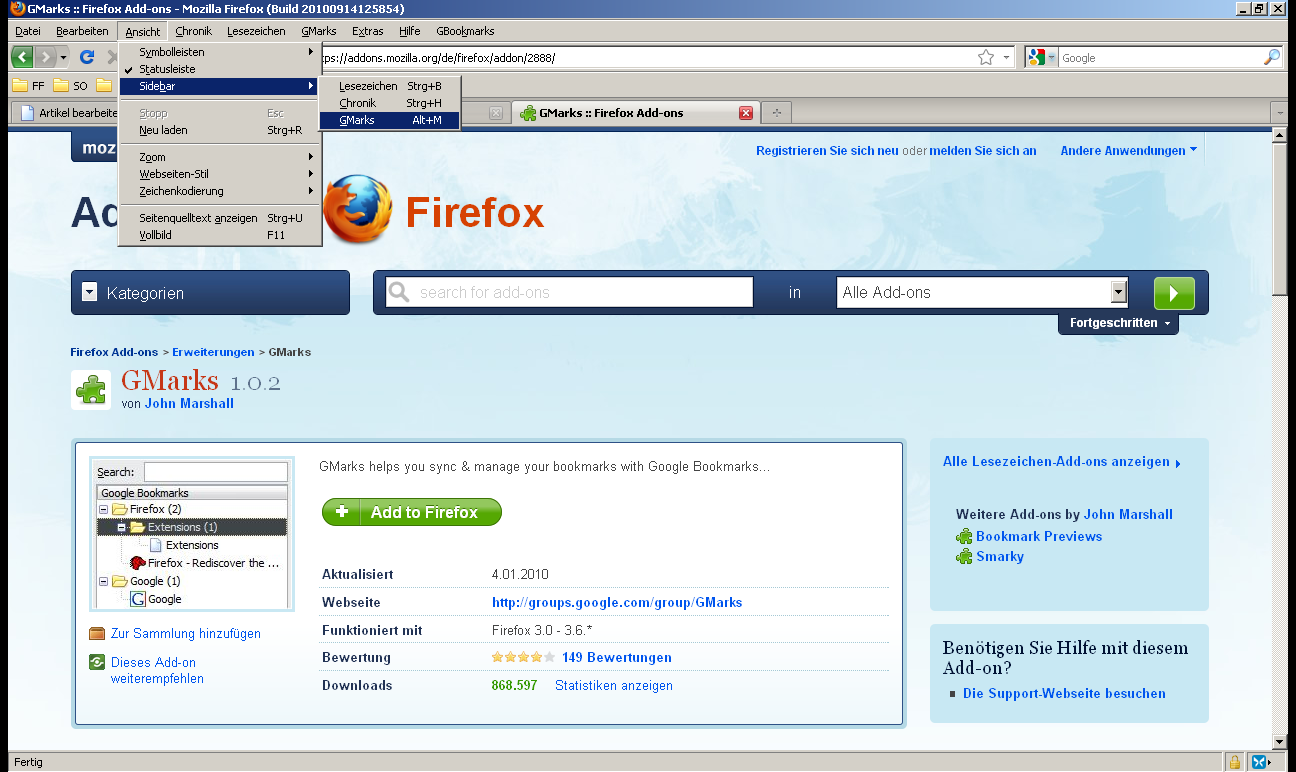
Task: Close the GMarks Firefox Add-ons tab
Action: 745,113
